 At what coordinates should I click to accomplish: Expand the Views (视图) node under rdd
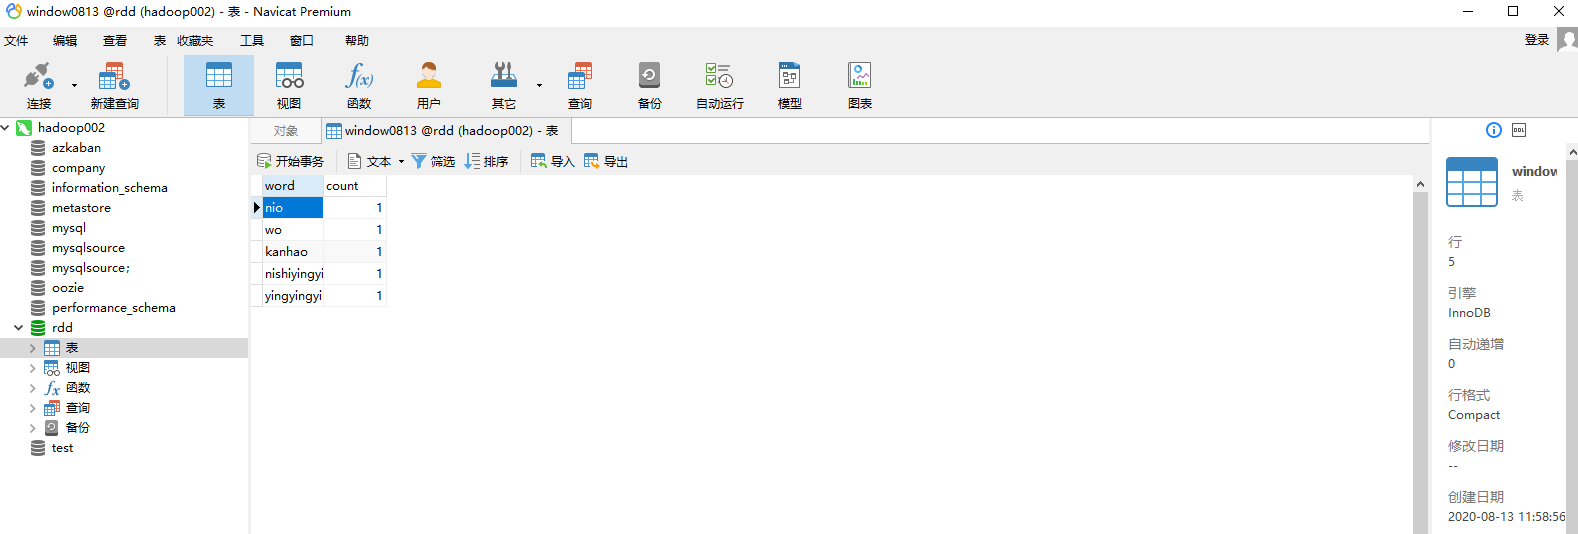[33, 368]
